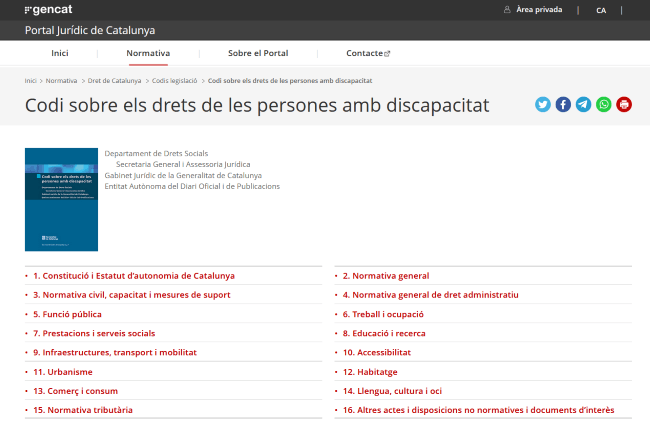
Task: Open 1. Constitució i Estatut d'autonomia de Catalunya
Action: (x=134, y=276)
